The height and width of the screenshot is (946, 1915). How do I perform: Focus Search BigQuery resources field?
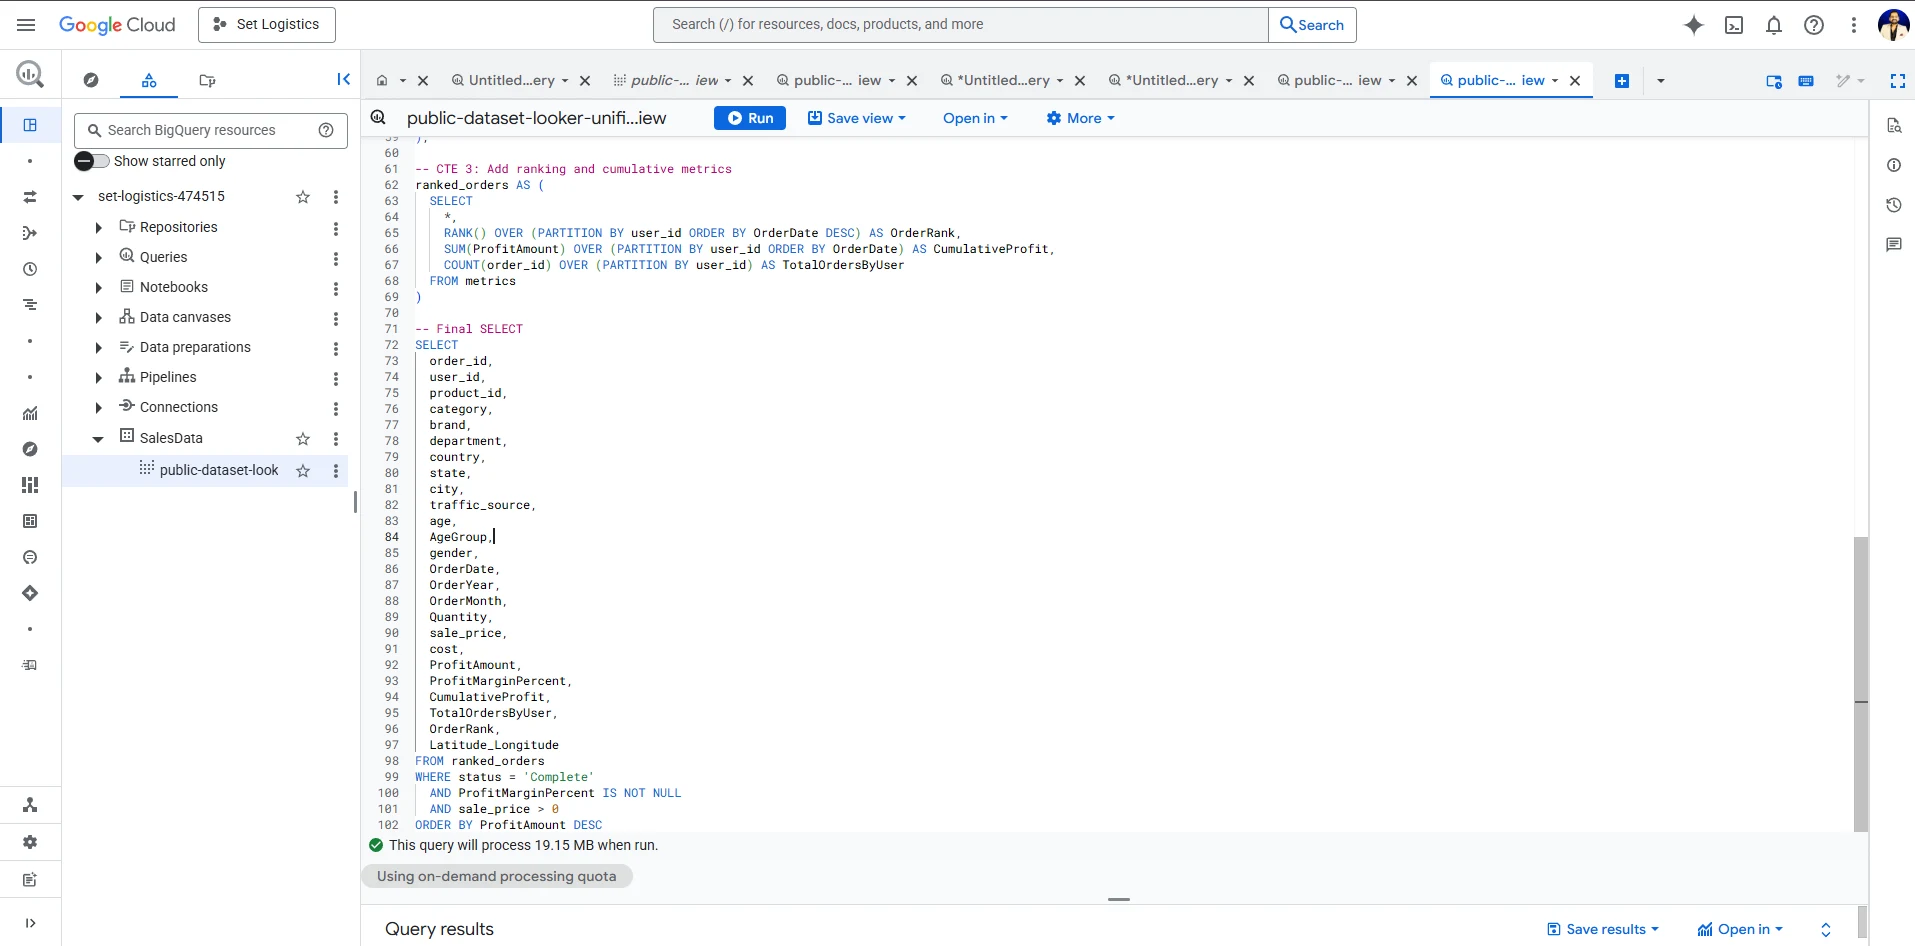[211, 130]
